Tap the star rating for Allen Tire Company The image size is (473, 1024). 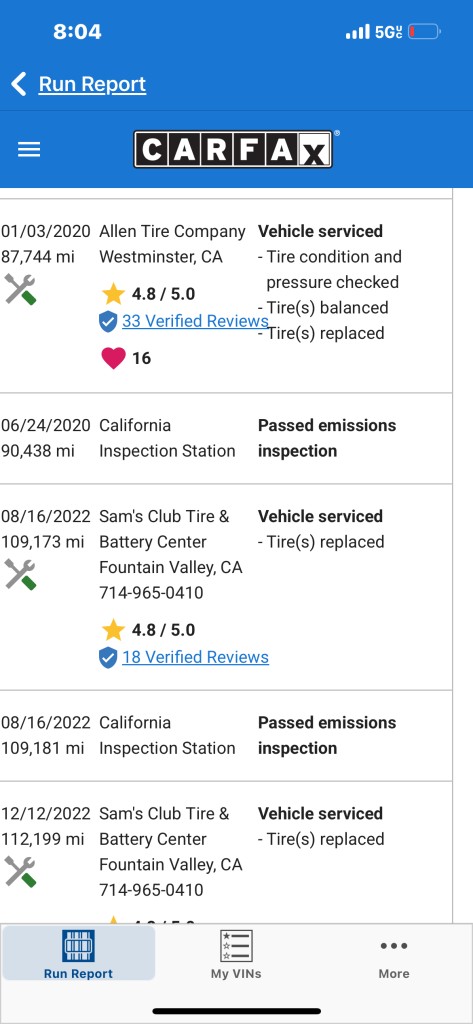[x=148, y=294]
